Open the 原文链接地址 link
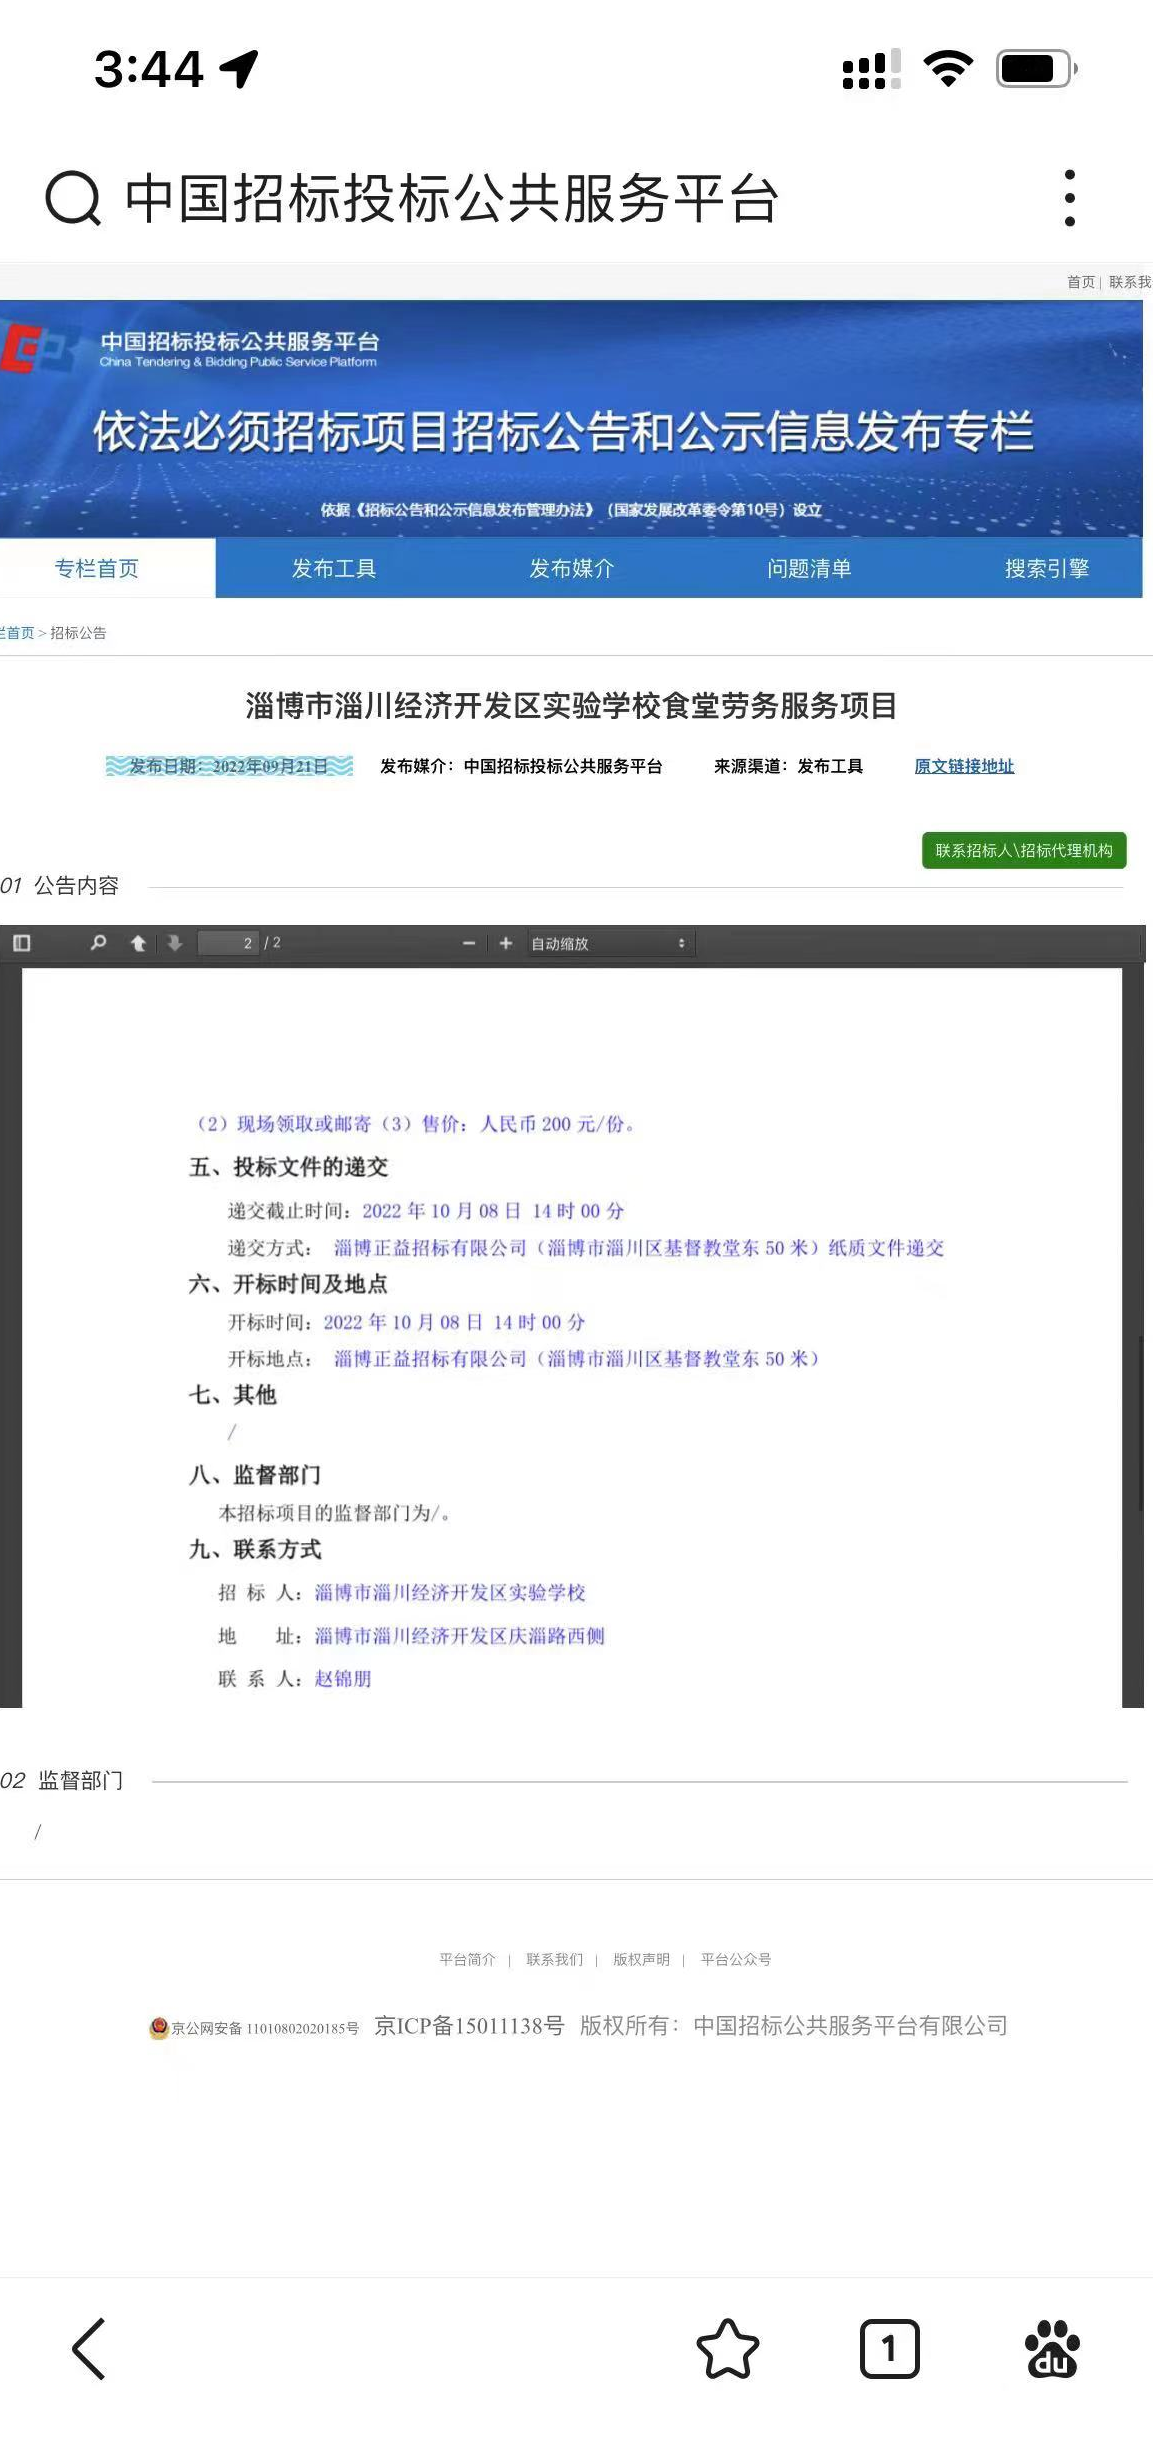The width and height of the screenshot is (1153, 2441). 964,766
